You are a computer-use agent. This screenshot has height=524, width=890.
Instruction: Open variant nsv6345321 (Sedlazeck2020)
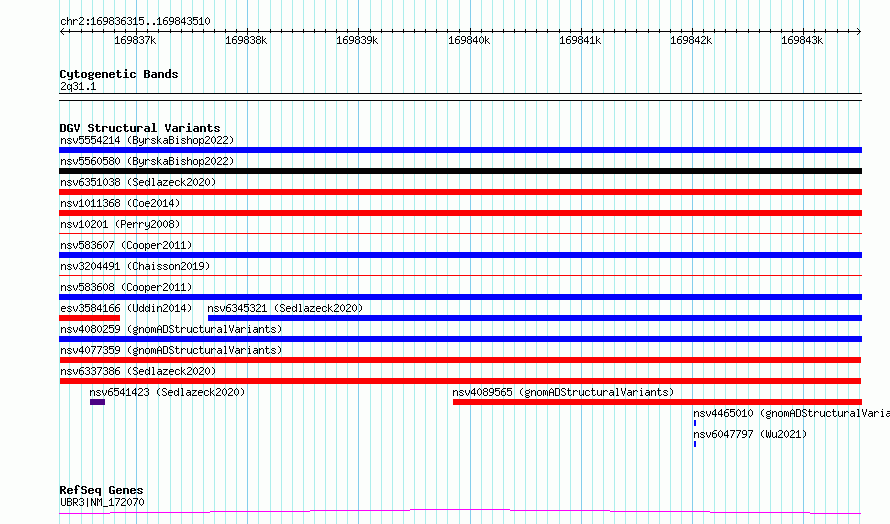[x=285, y=308]
